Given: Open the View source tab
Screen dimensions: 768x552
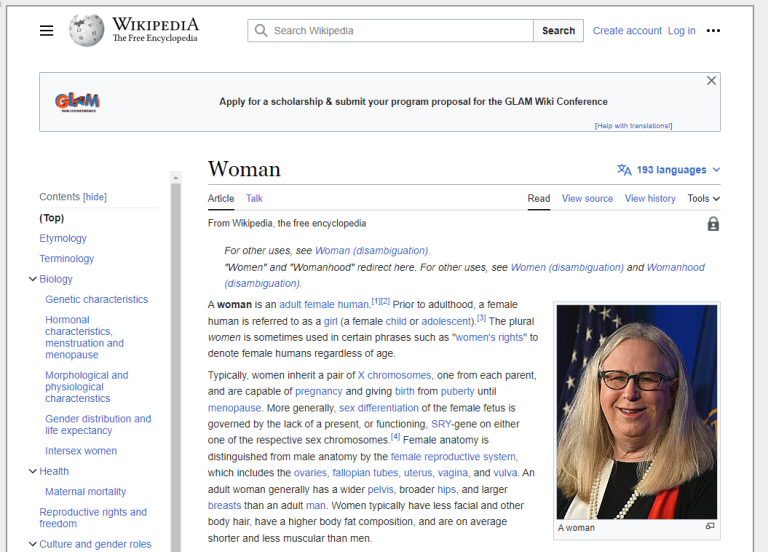Looking at the screenshot, I should pos(587,198).
